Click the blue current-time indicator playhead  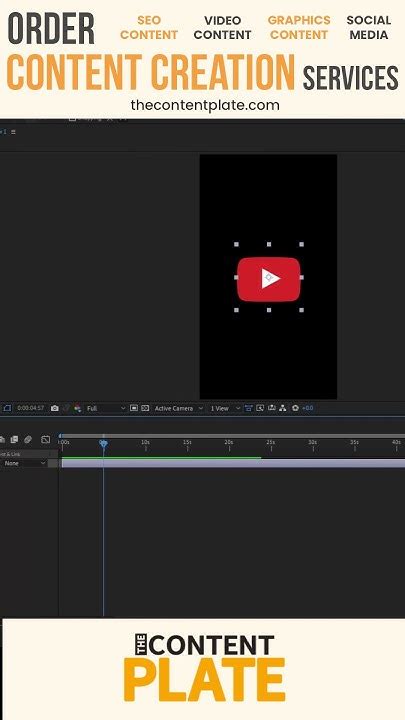click(103, 443)
